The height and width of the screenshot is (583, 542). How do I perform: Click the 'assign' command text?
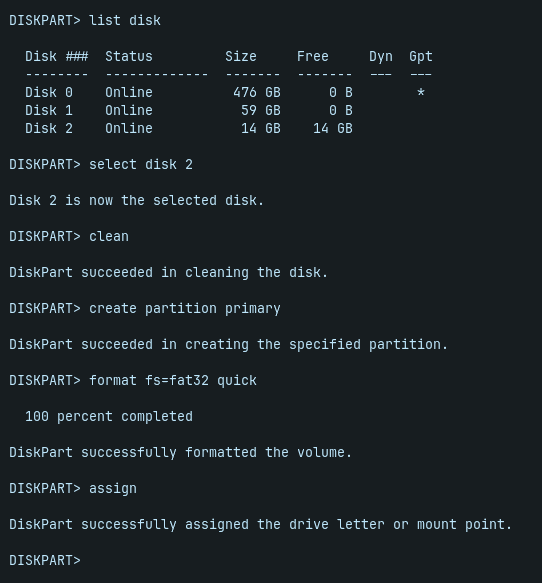coord(113,489)
